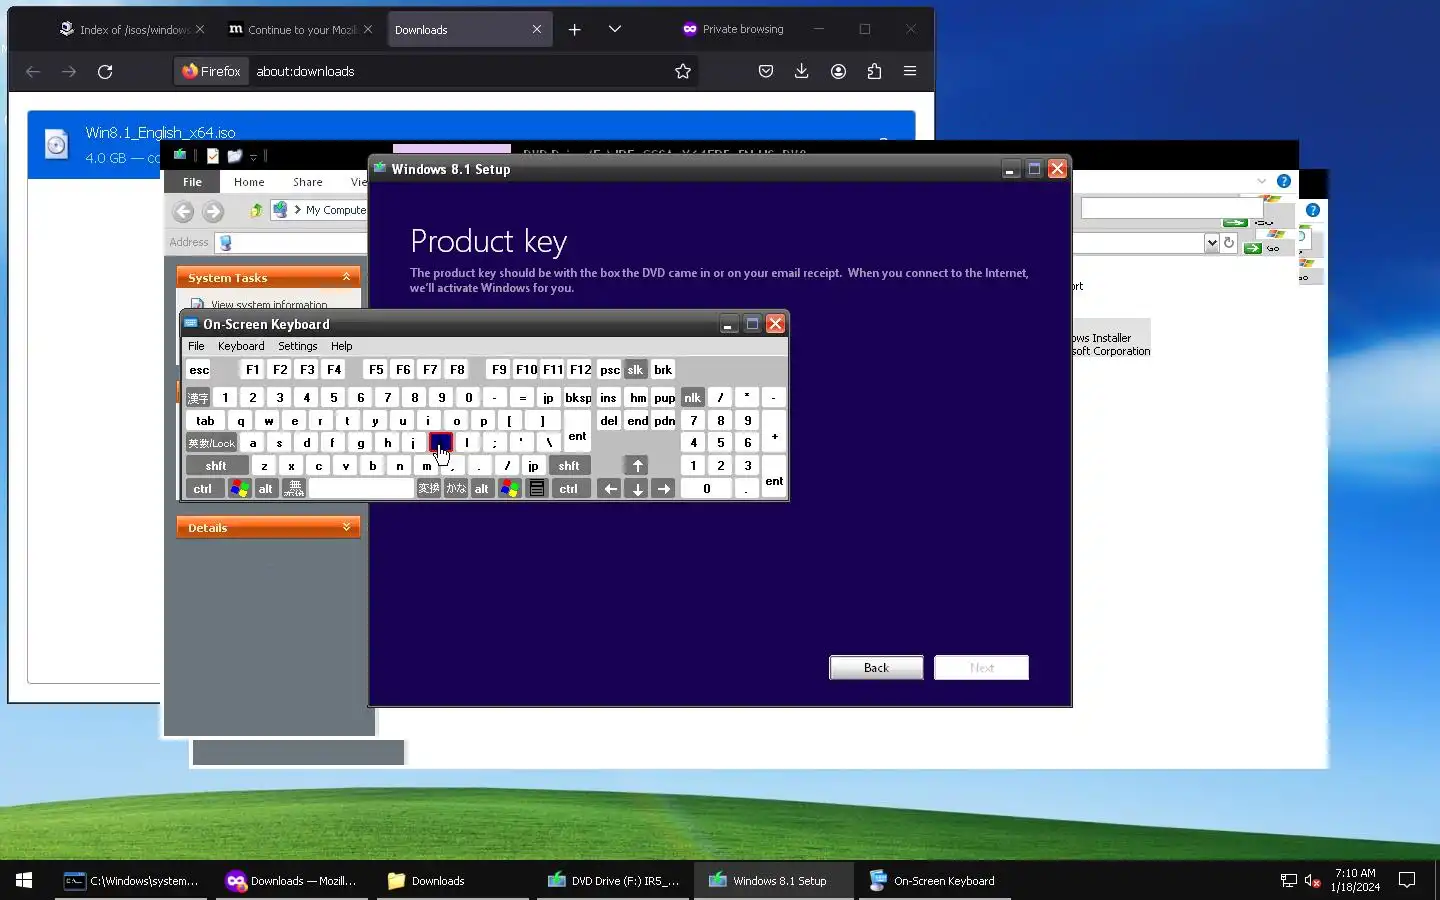Viewport: 1440px width, 900px height.
Task: Click the Explorer Address input field
Action: coord(290,242)
